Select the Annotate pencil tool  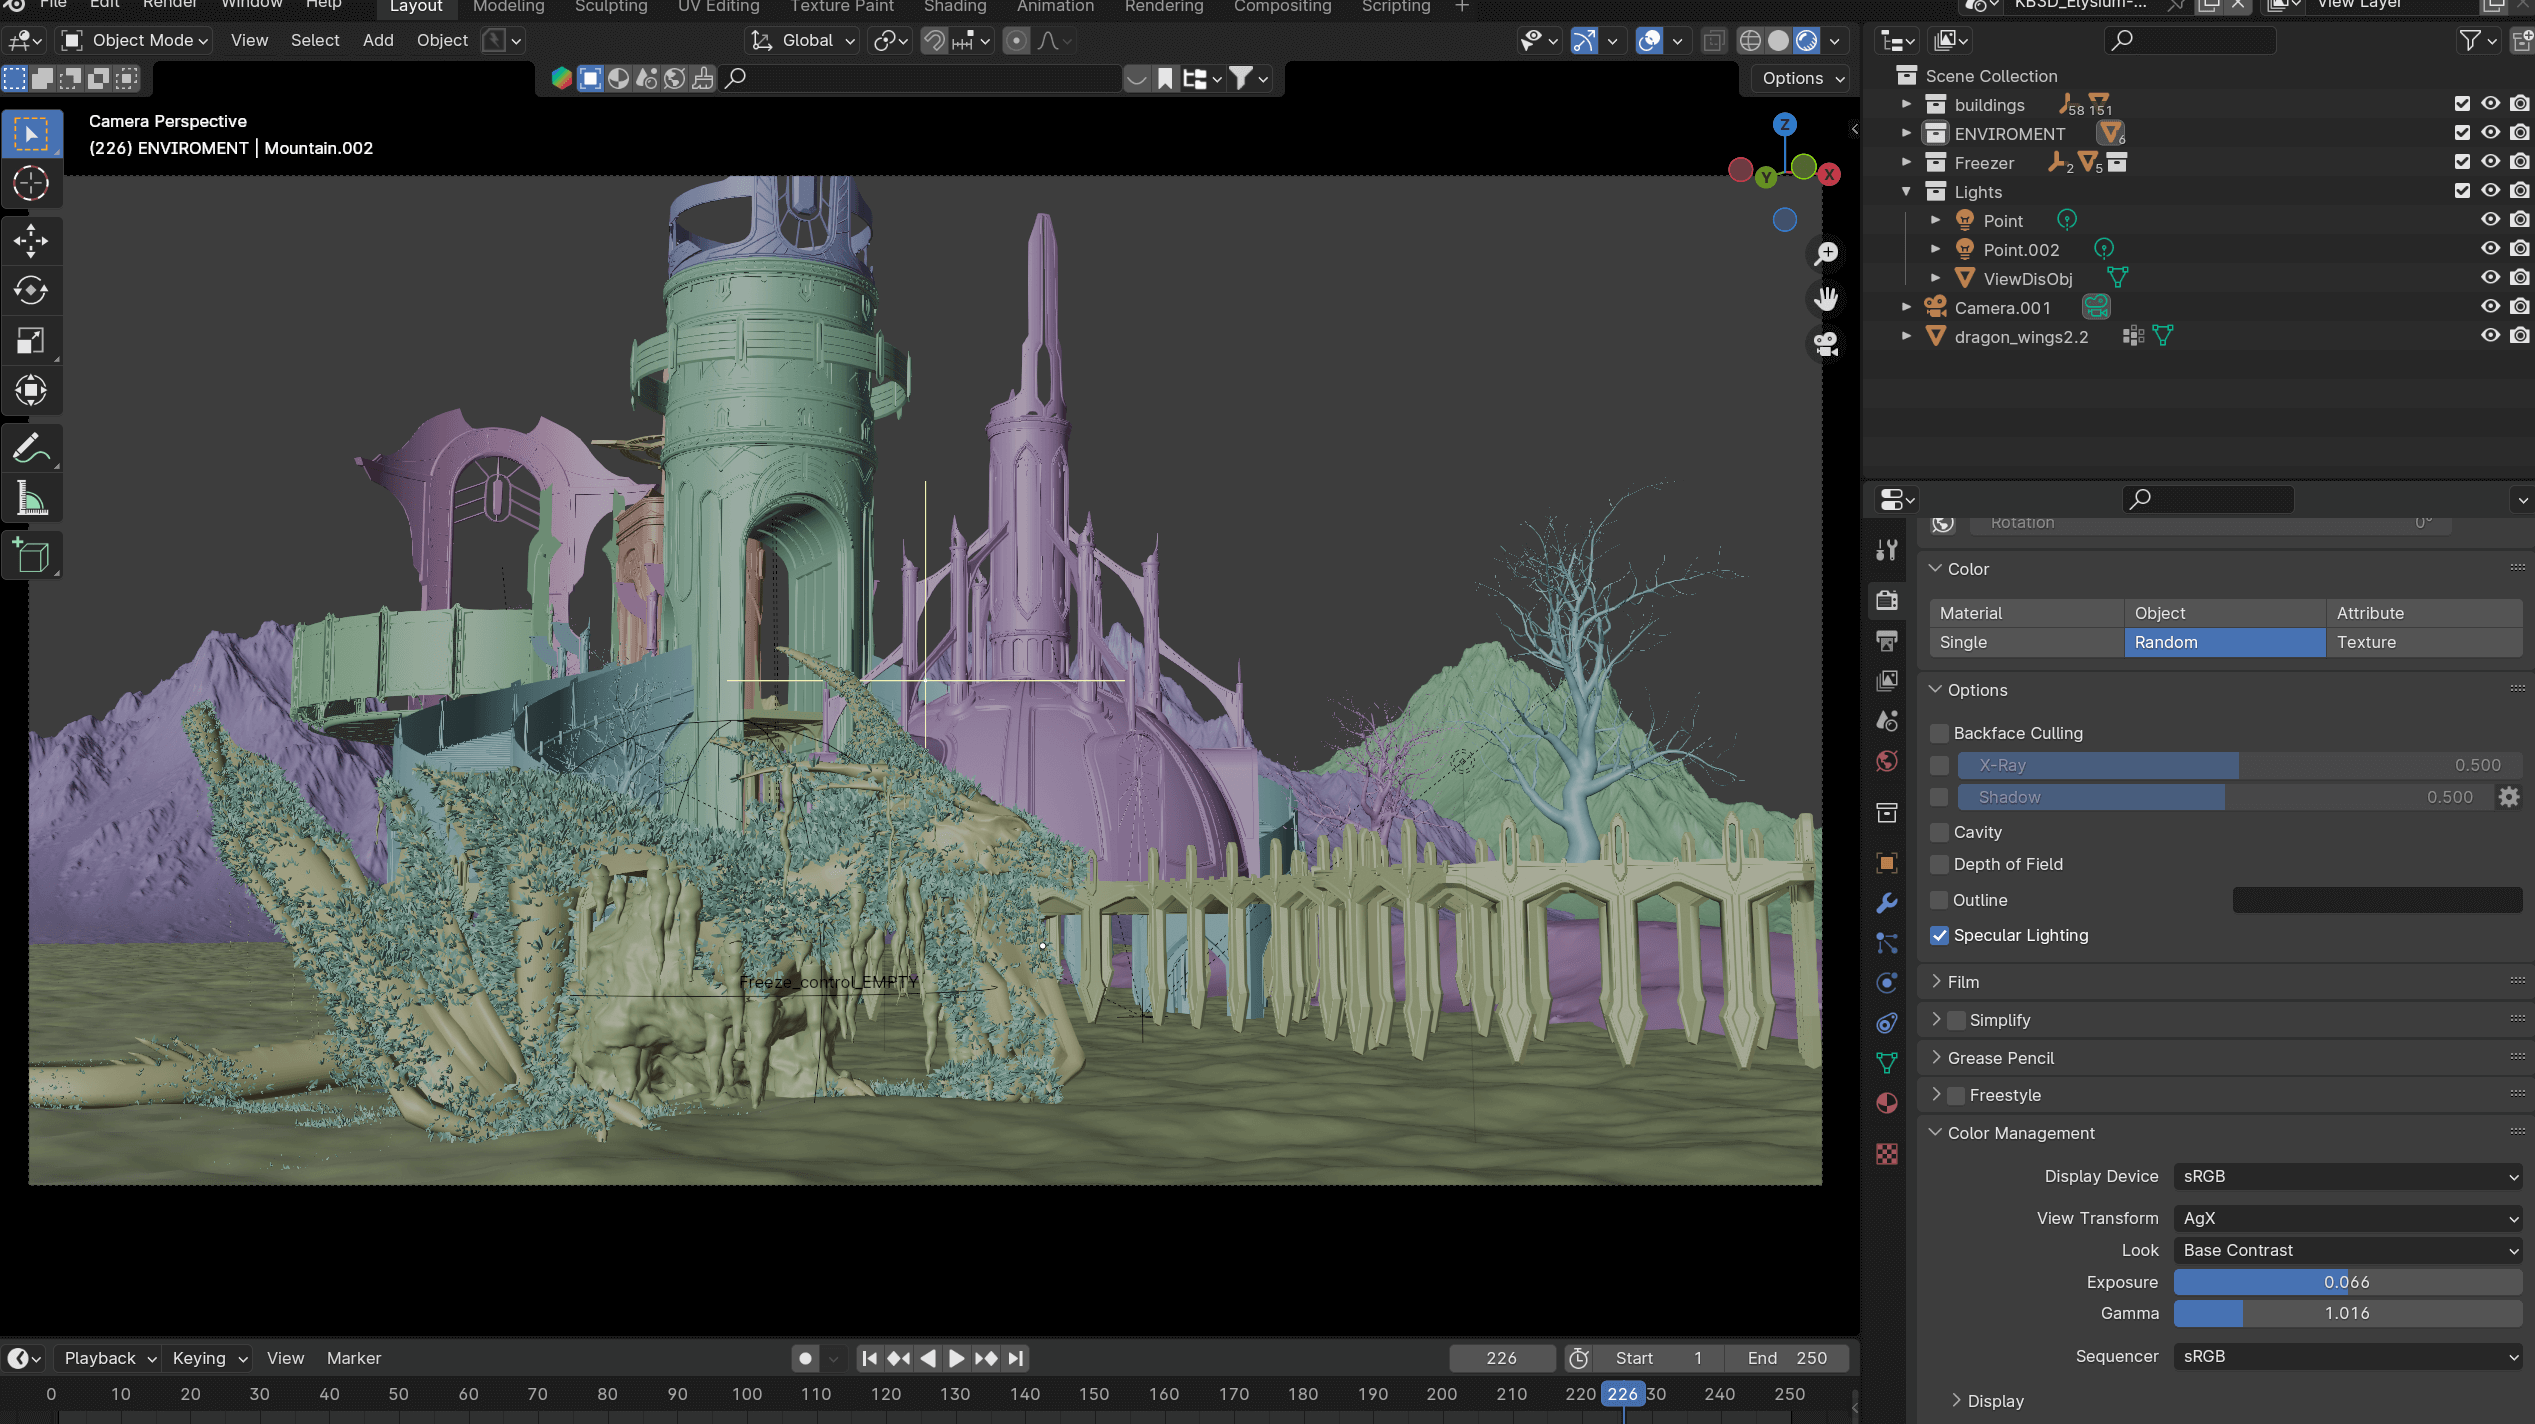[31, 448]
